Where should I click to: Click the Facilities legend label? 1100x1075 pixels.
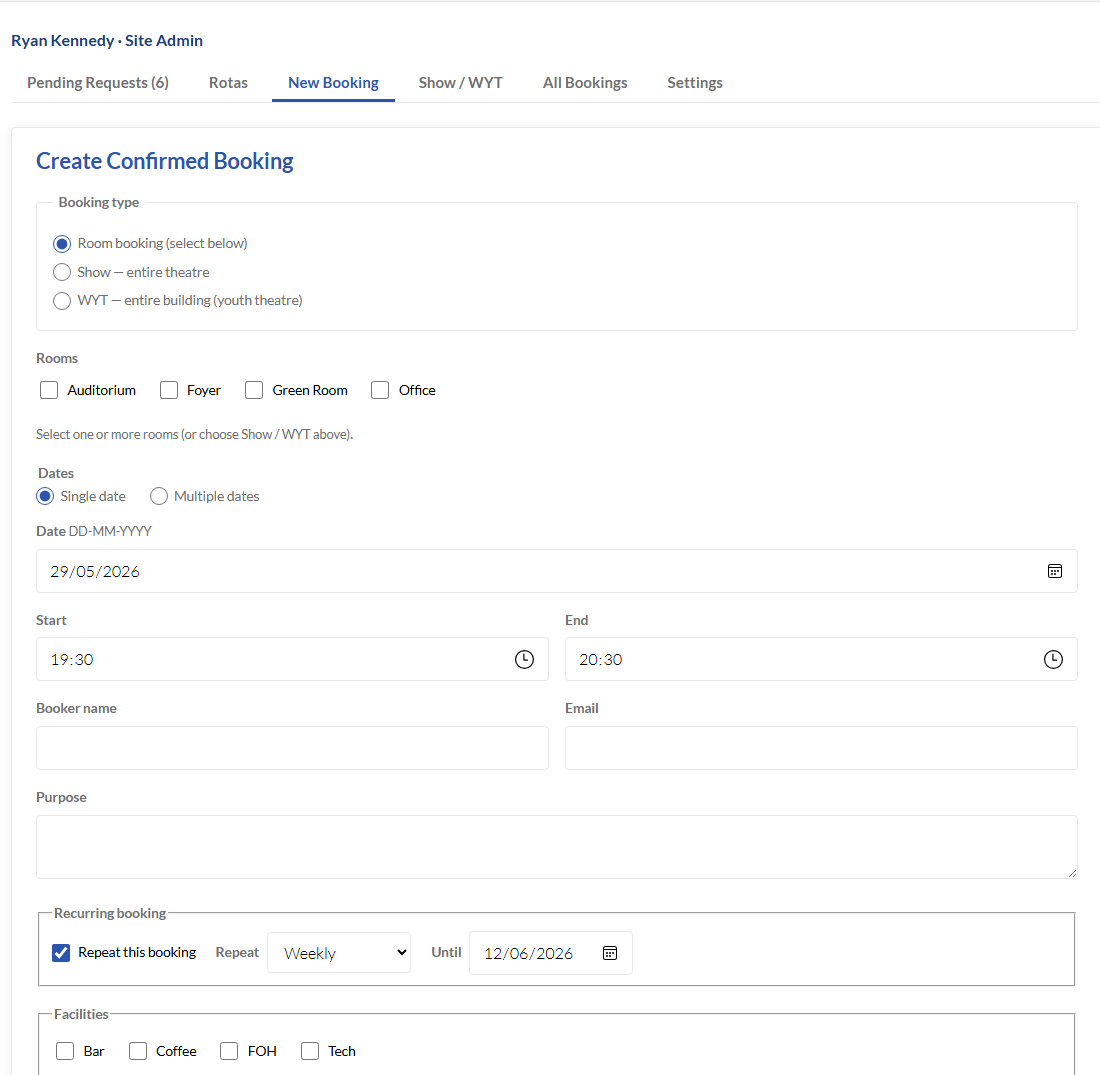(x=81, y=1014)
